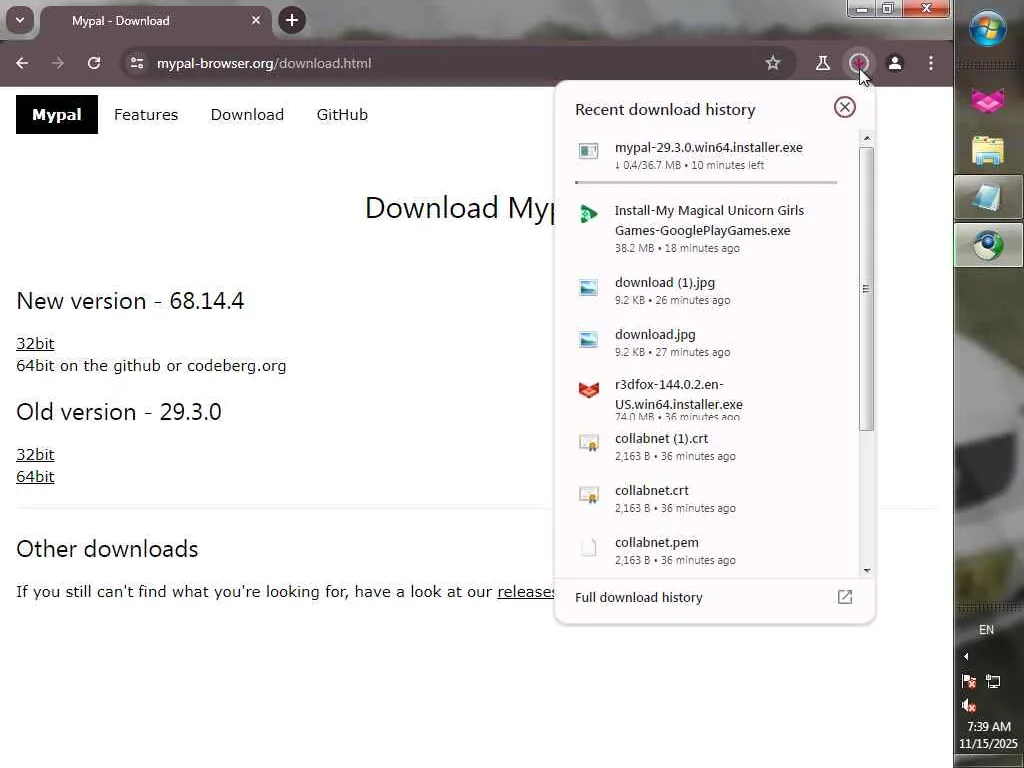This screenshot has height=768, width=1024.
Task: Open mypal-29.3.0.win64.installer.exe download entry
Action: pyautogui.click(x=707, y=156)
